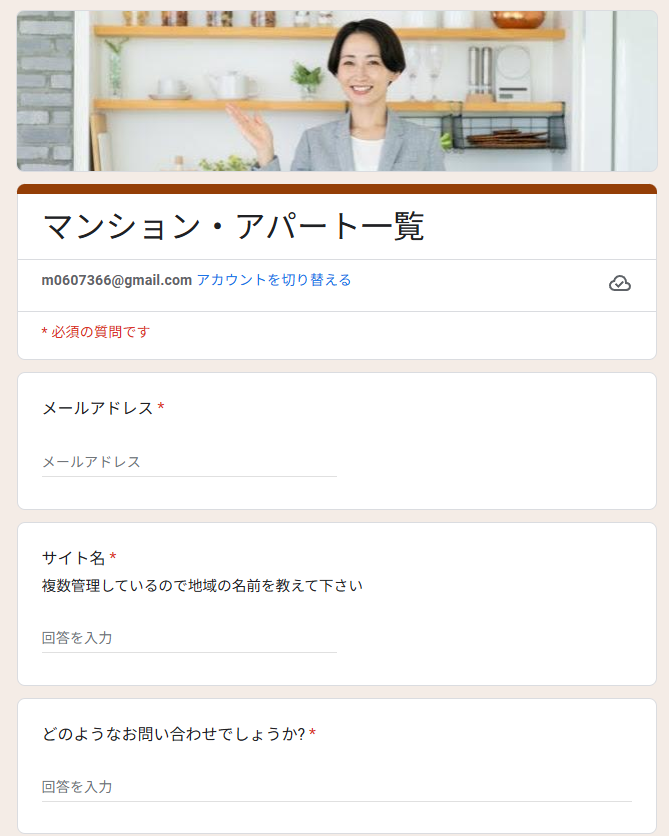Image resolution: width=669 pixels, height=836 pixels.
Task: Click the red asterisk beside サイト名
Action: point(113,558)
